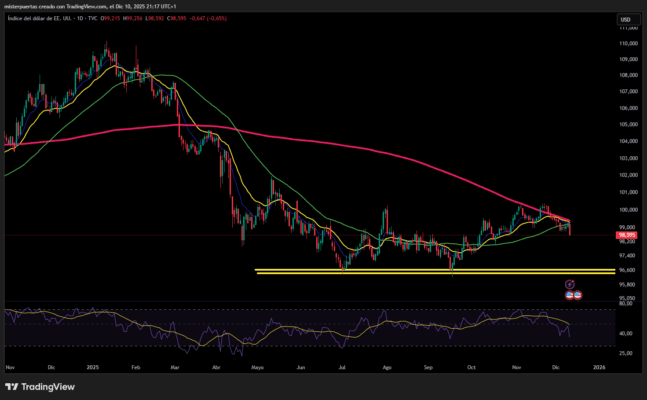Click the right US flag economic event icon

578,295
